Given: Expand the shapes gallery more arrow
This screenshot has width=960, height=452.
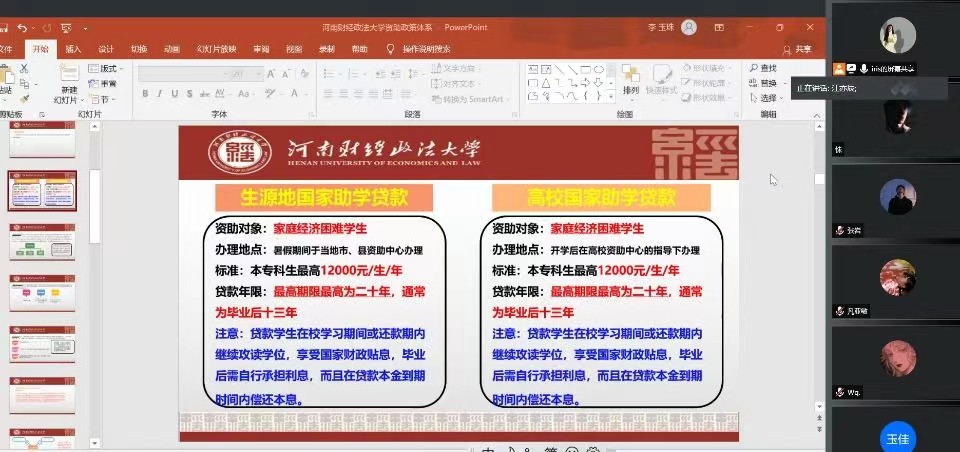Looking at the screenshot, I should pos(611,96).
